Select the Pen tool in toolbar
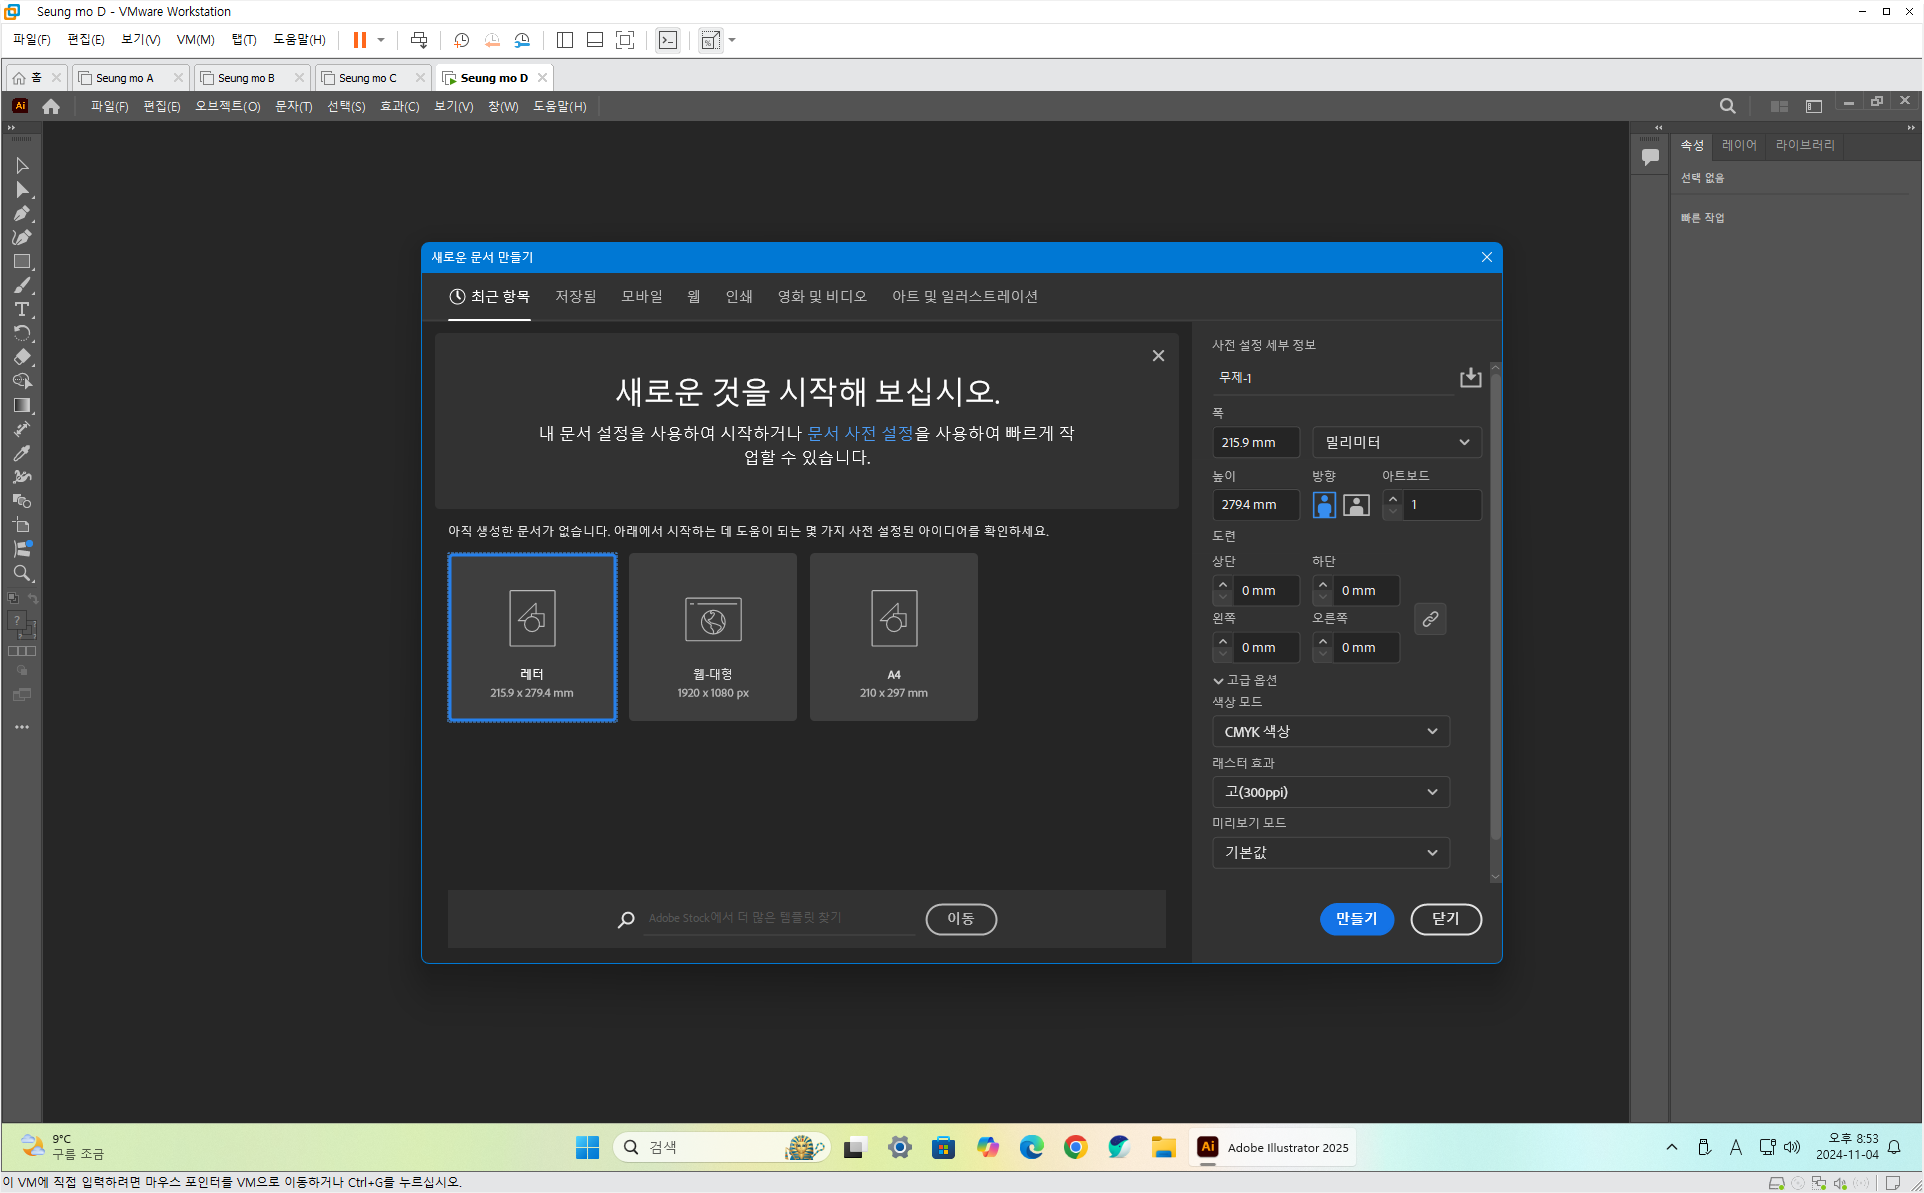The image size is (1924, 1193). 21,213
